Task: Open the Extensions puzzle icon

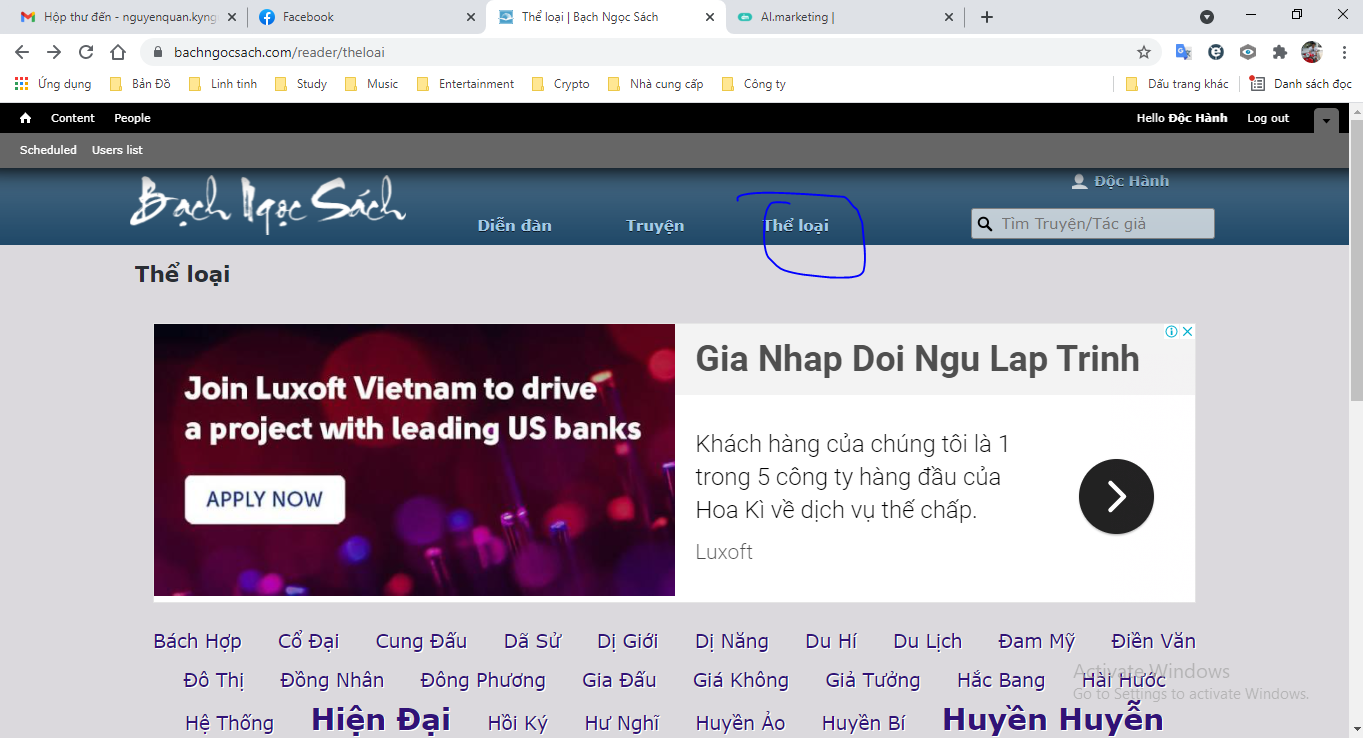Action: [1279, 52]
